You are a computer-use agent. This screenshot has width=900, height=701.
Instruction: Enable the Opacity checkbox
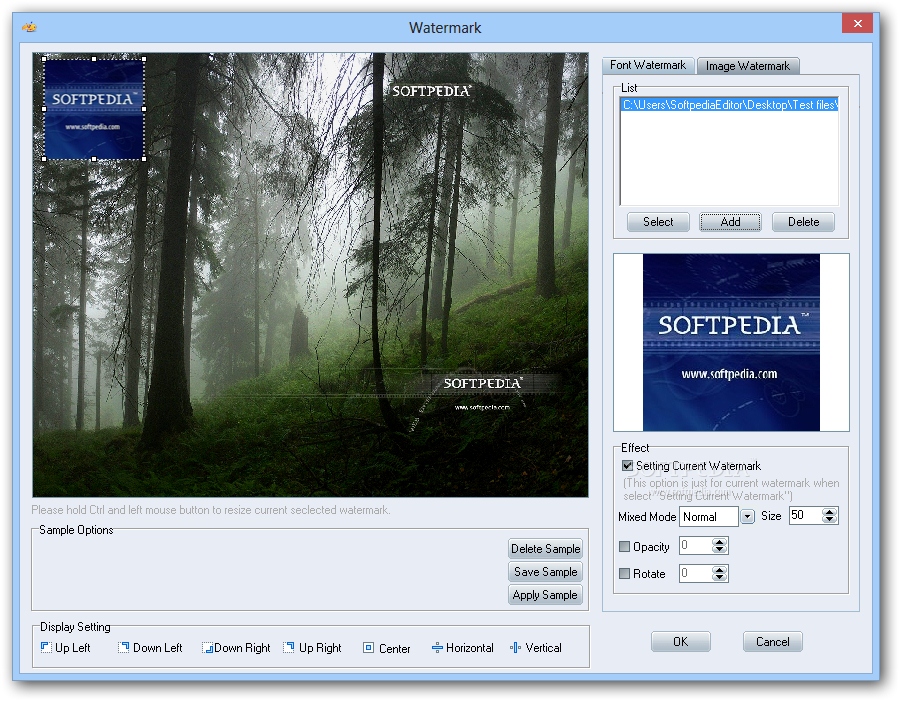point(624,547)
